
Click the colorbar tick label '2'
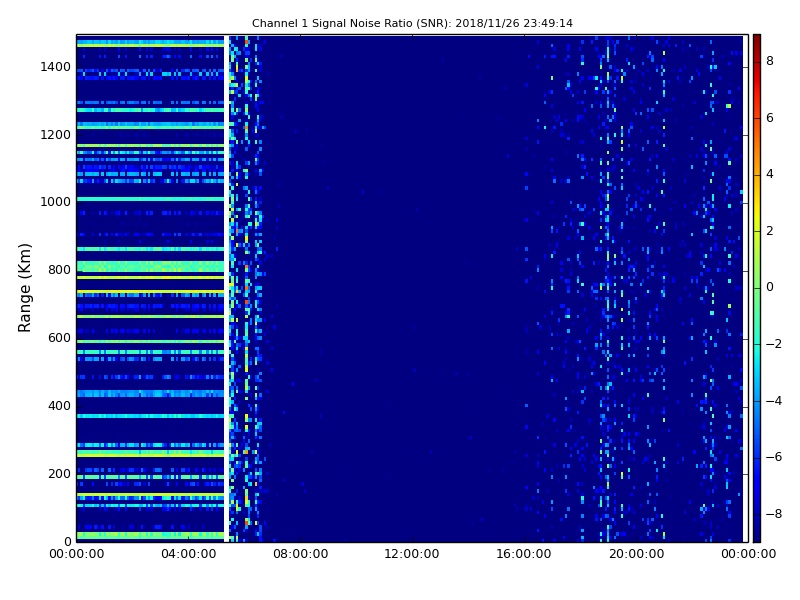point(770,231)
